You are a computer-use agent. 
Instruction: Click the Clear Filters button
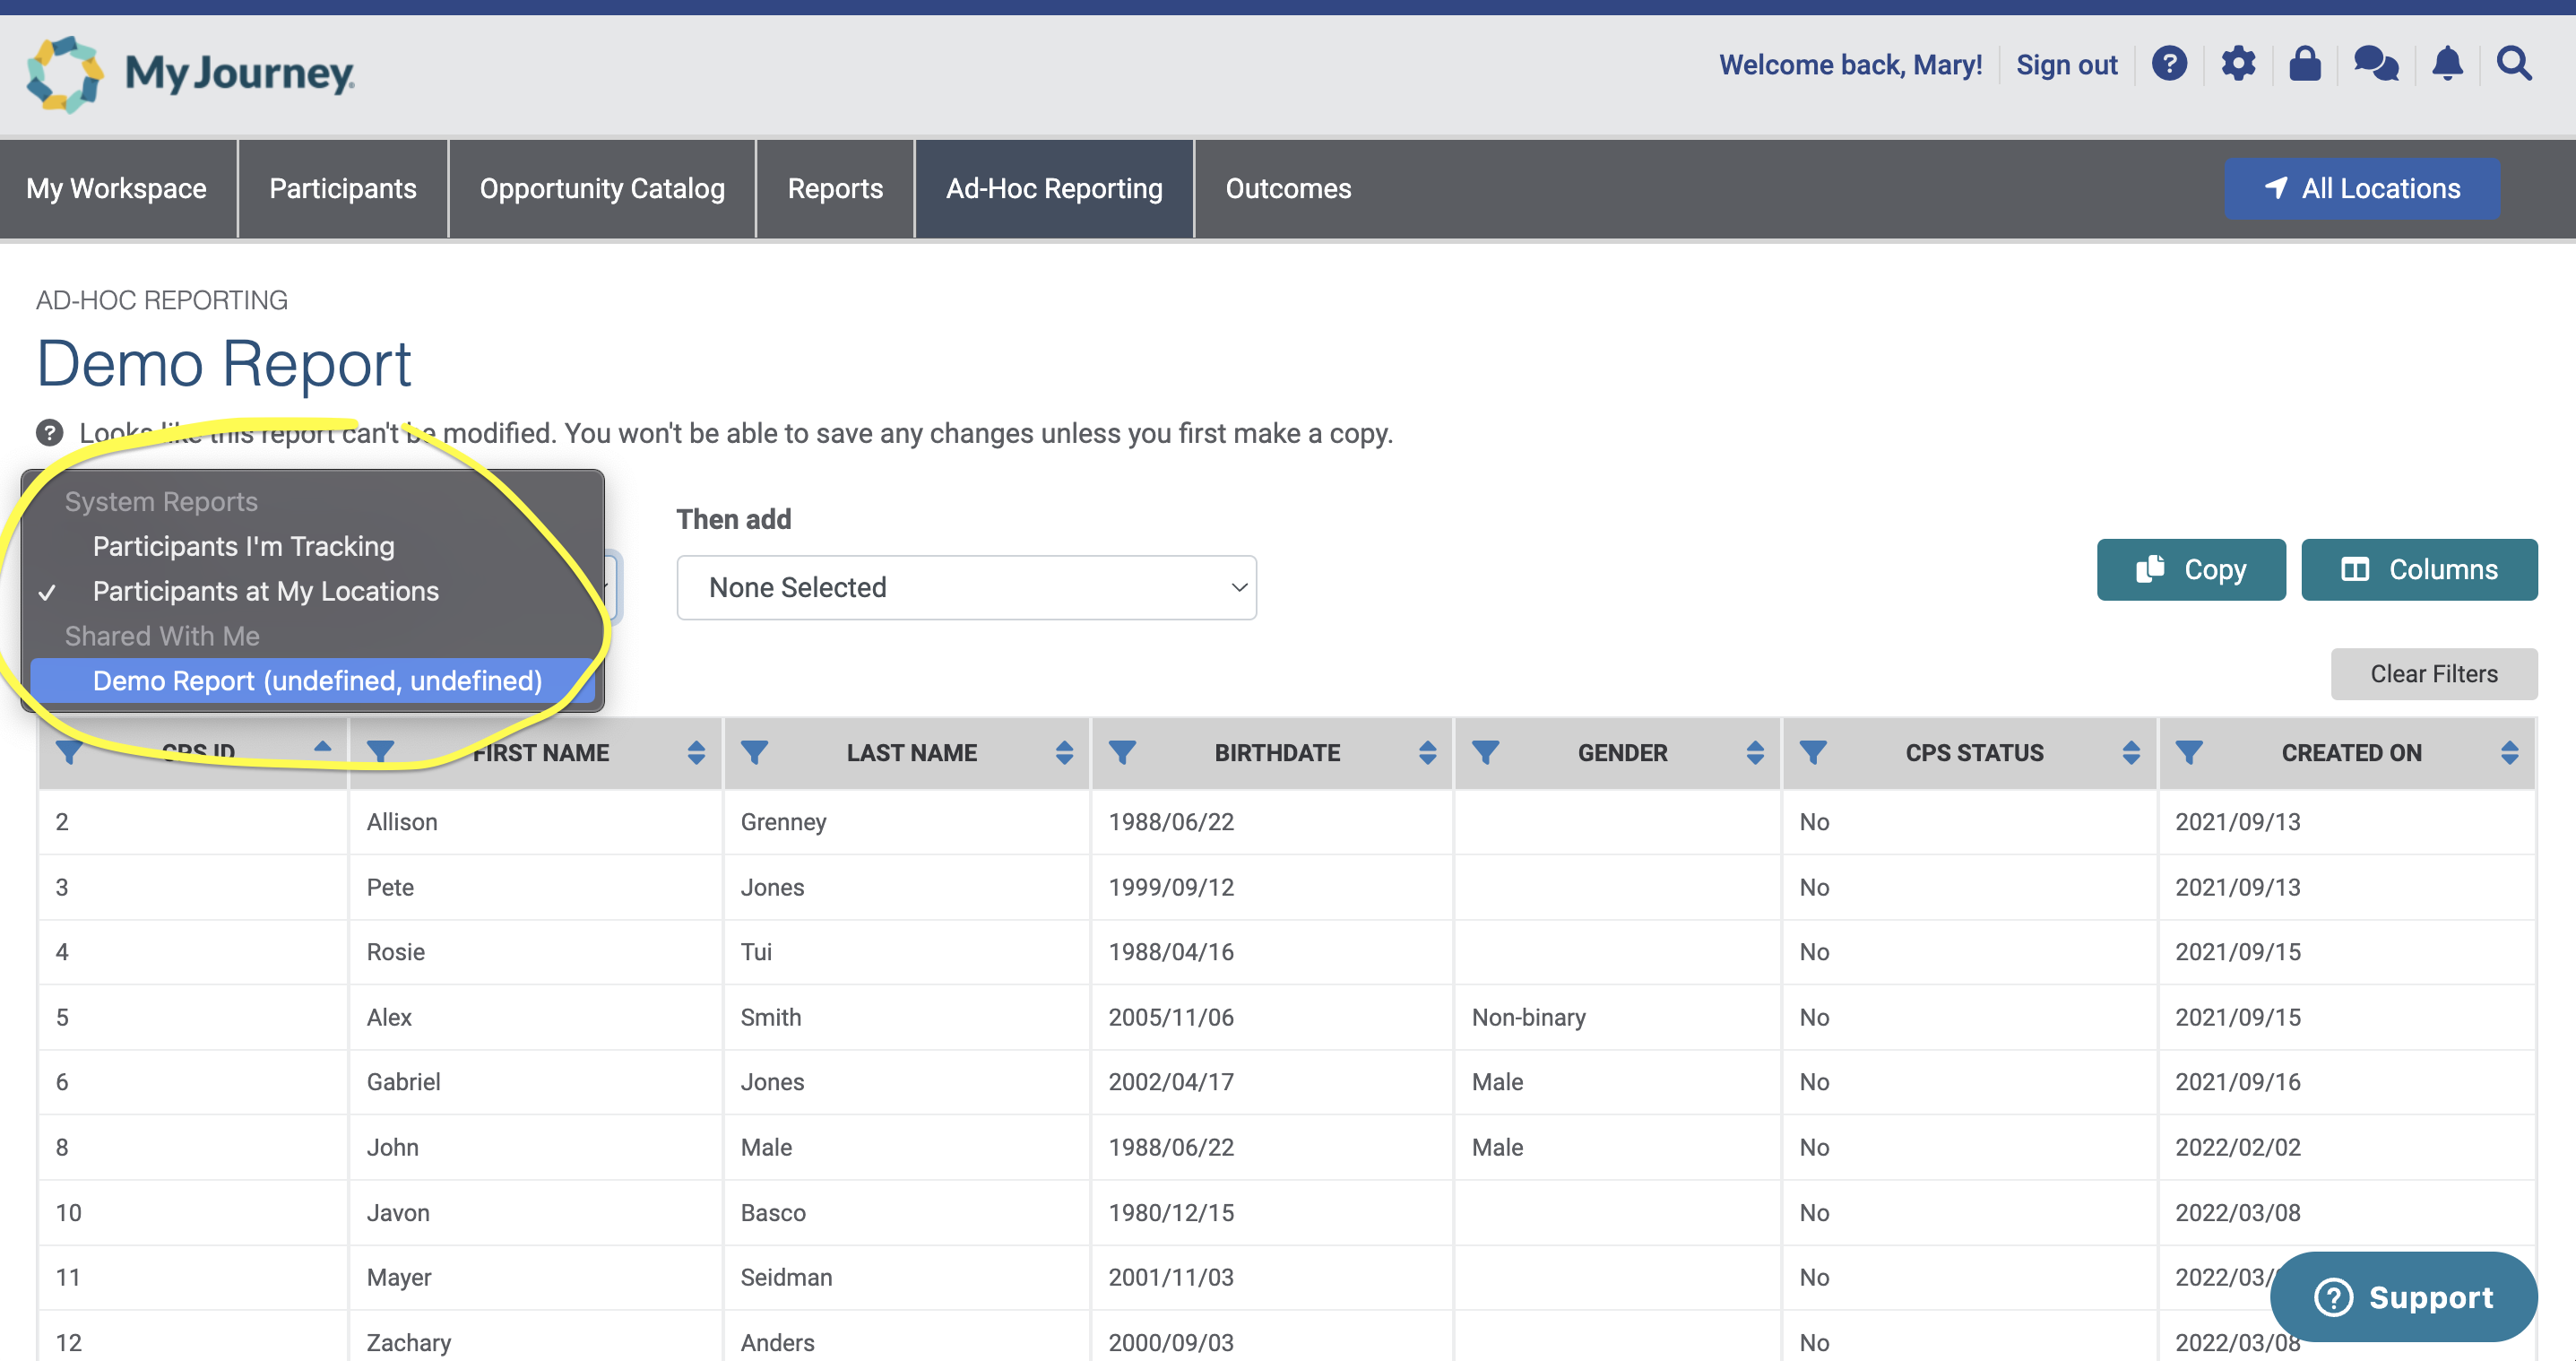click(2433, 673)
